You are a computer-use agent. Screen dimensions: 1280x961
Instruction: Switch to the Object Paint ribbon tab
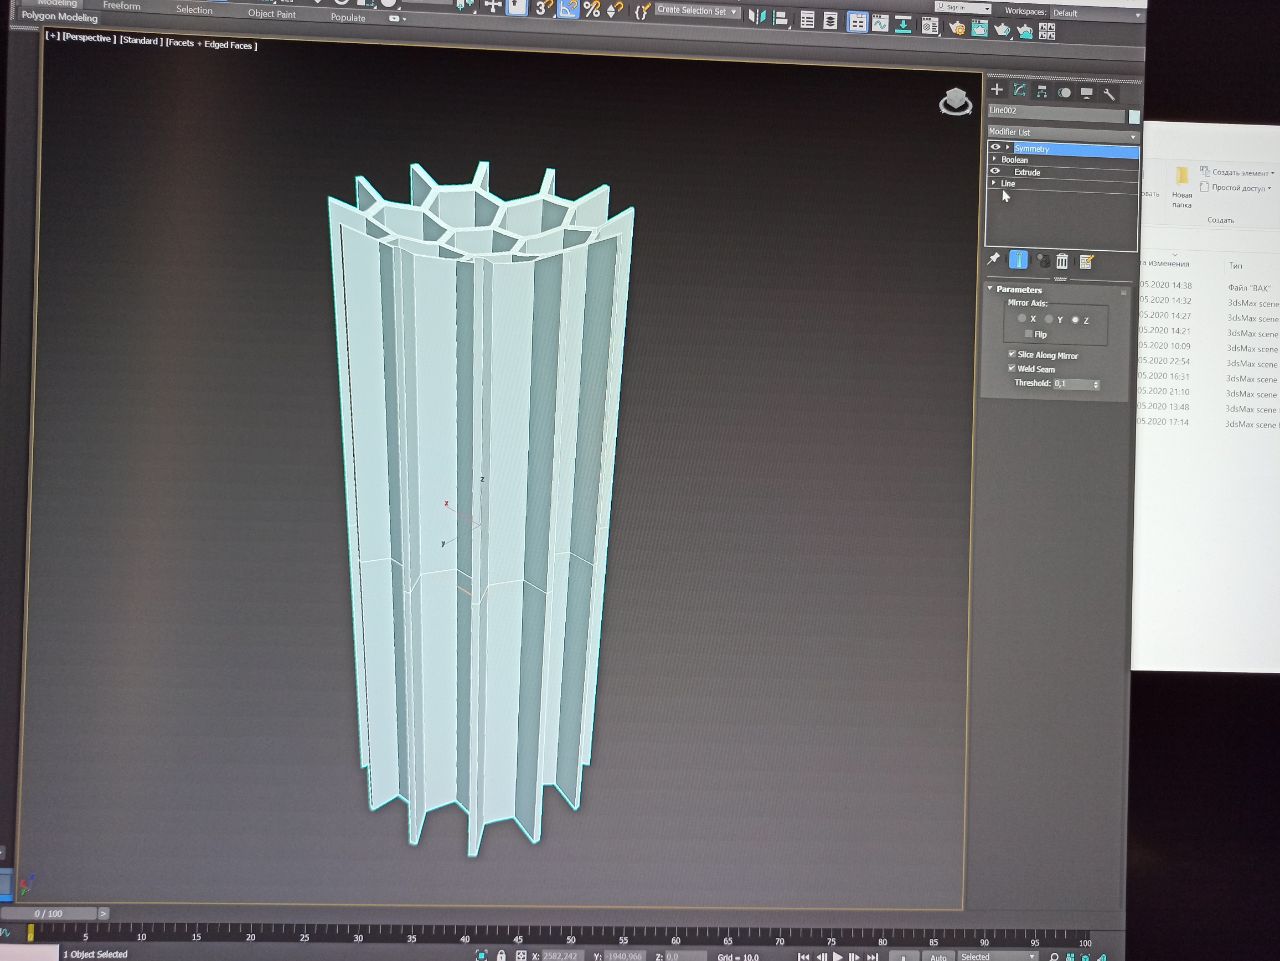pos(272,13)
